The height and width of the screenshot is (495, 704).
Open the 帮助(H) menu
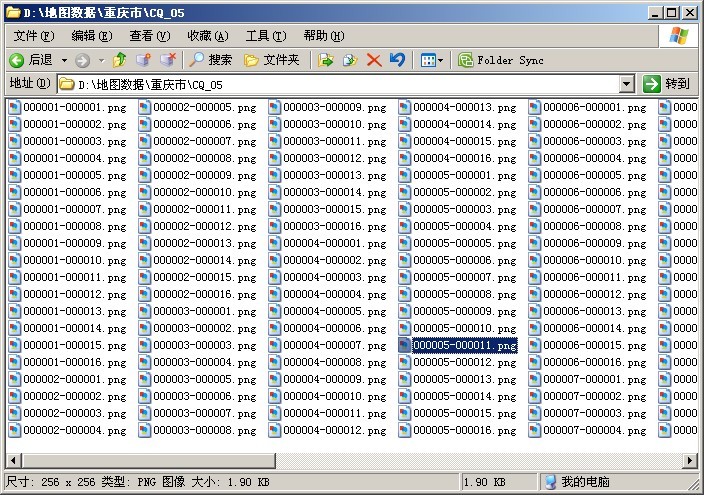click(x=324, y=36)
